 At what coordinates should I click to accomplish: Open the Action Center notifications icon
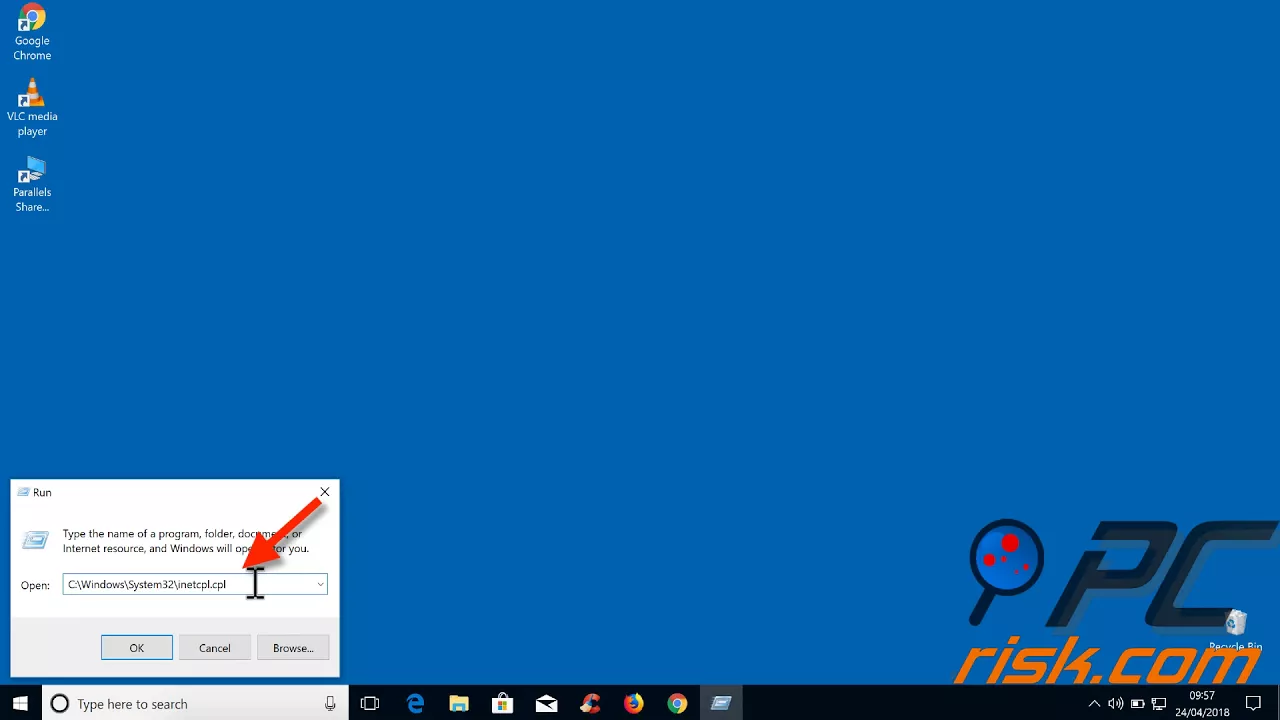click(x=1253, y=704)
